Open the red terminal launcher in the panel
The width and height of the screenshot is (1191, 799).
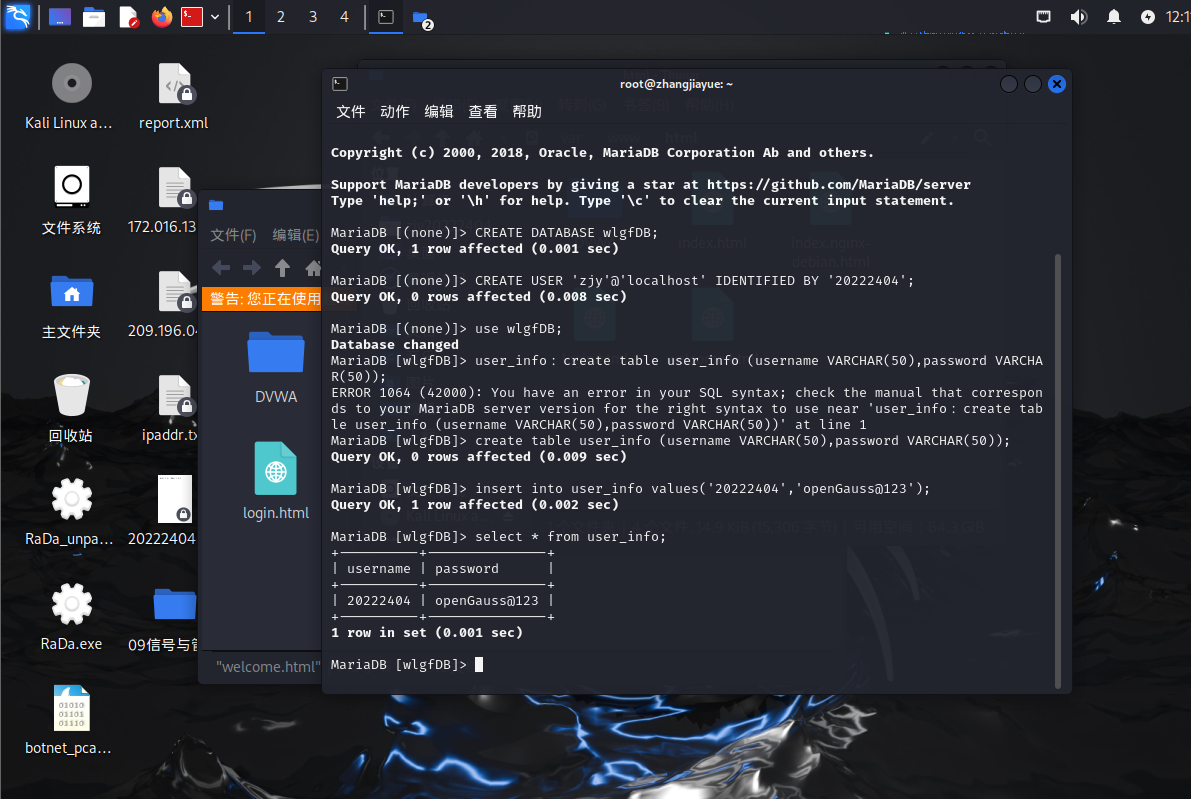pos(192,17)
